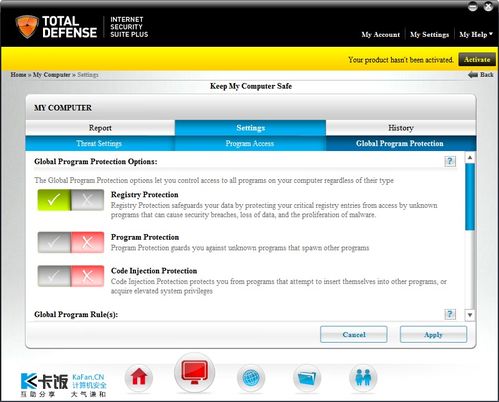Image resolution: width=499 pixels, height=402 pixels.
Task: Select the Program Access sub-tab
Action: (250, 144)
